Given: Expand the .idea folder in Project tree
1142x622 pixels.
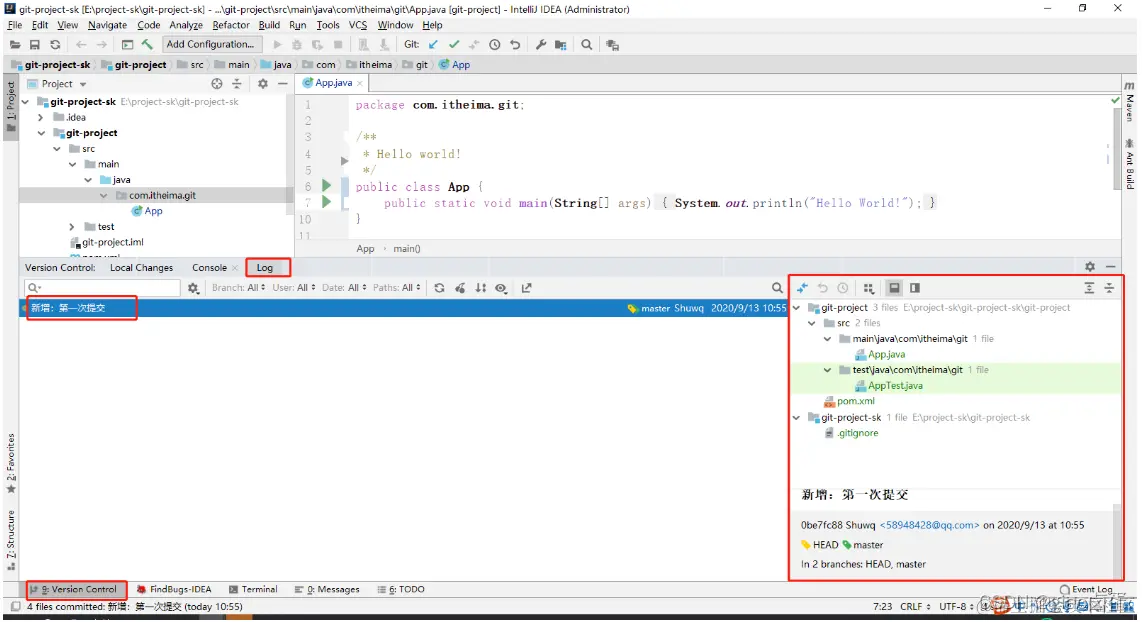Looking at the screenshot, I should click(41, 117).
